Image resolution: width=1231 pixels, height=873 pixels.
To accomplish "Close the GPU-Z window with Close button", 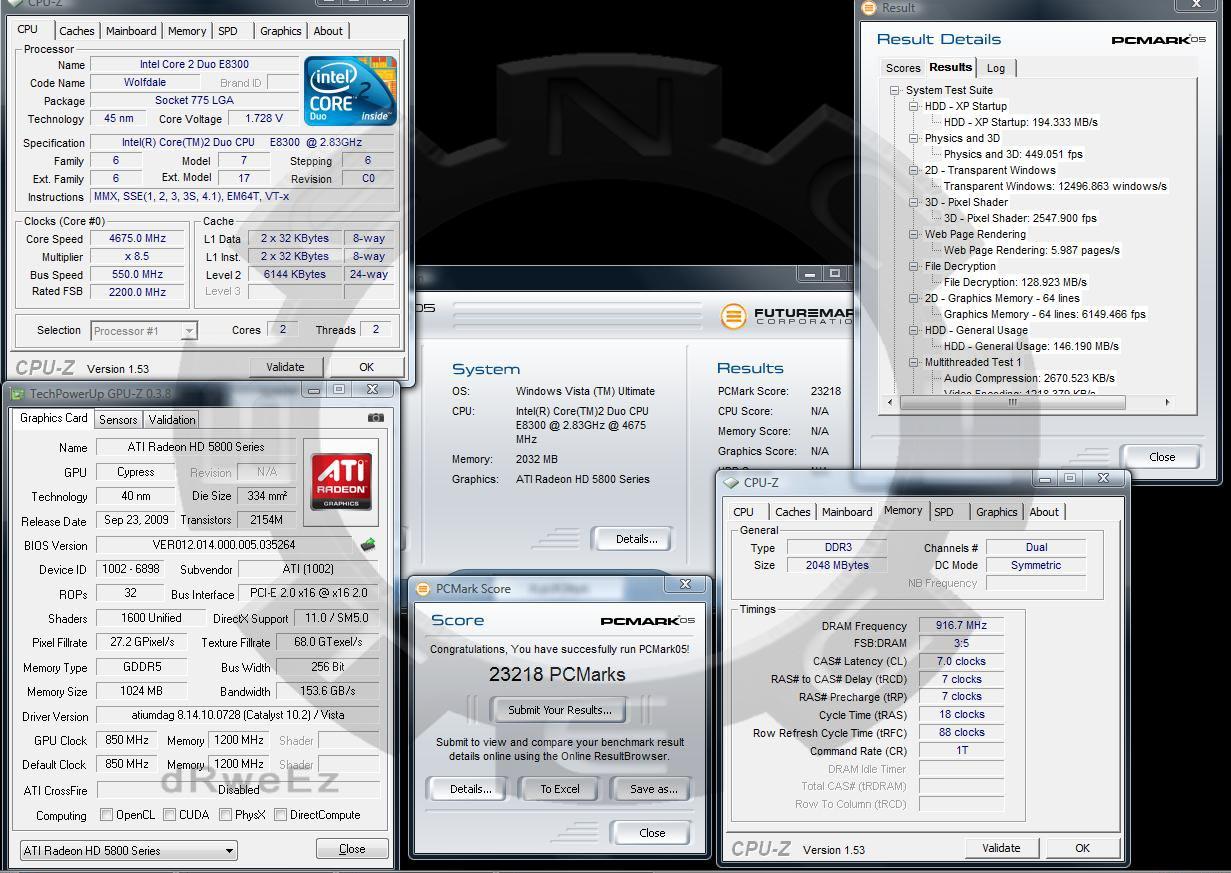I will point(352,849).
